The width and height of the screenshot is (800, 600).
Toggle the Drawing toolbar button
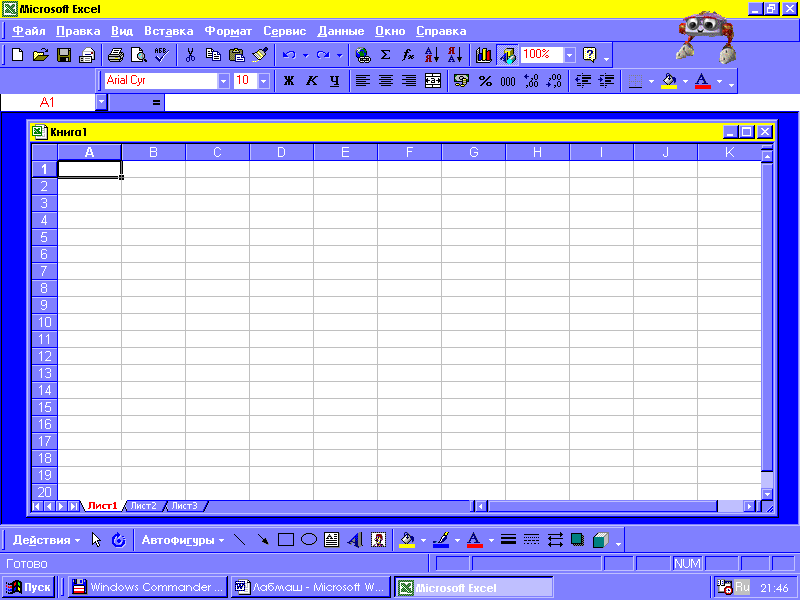click(507, 55)
